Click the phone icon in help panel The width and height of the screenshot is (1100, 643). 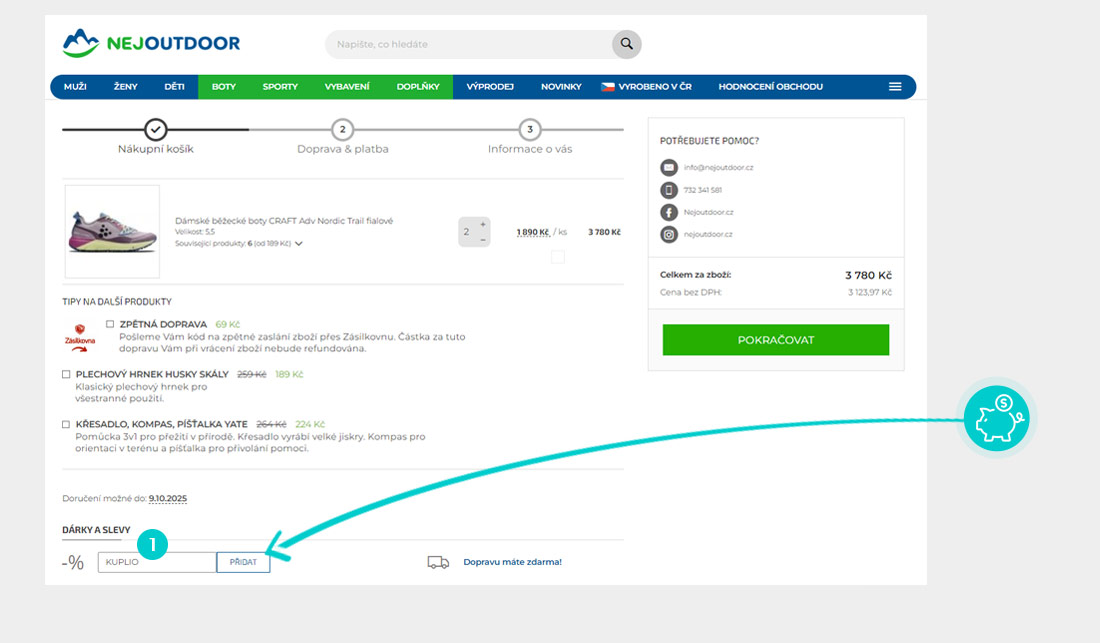(x=669, y=190)
